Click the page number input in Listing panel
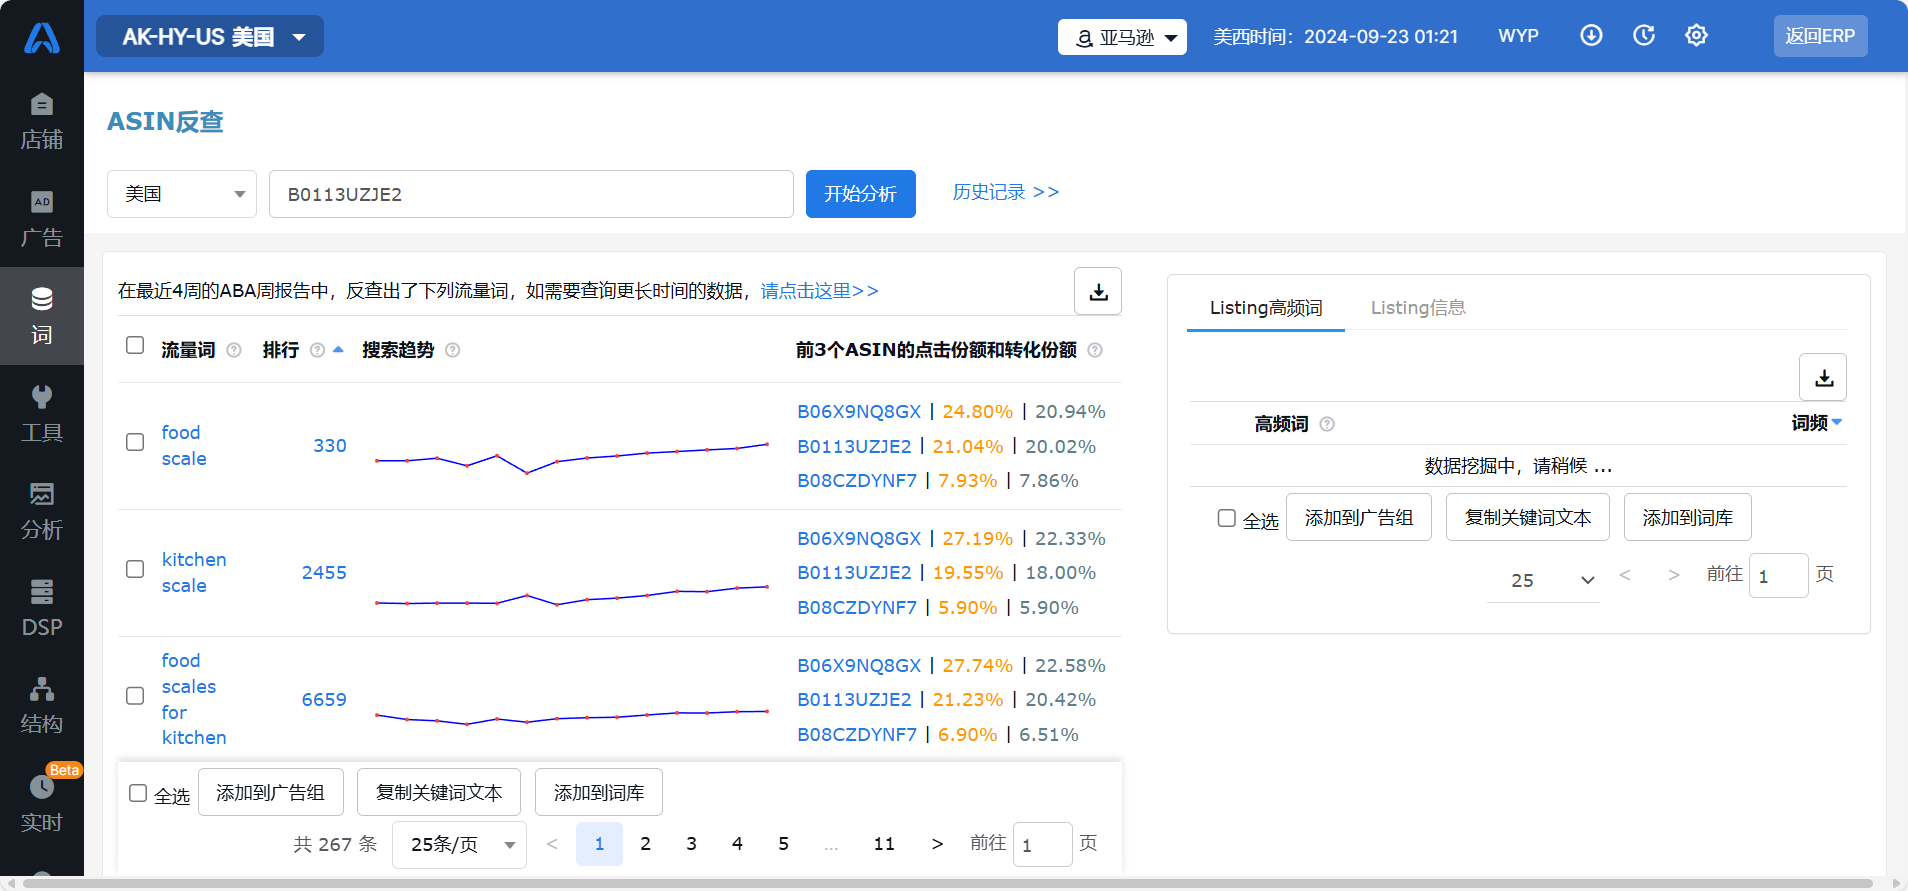This screenshot has height=891, width=1908. pos(1778,576)
